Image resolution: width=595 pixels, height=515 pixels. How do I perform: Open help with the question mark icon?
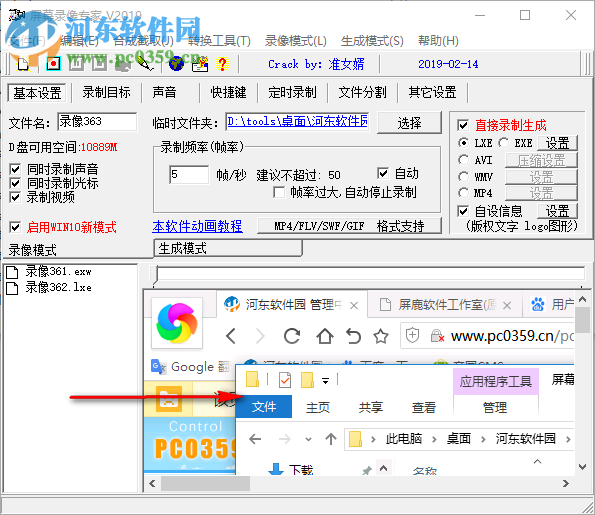click(222, 64)
